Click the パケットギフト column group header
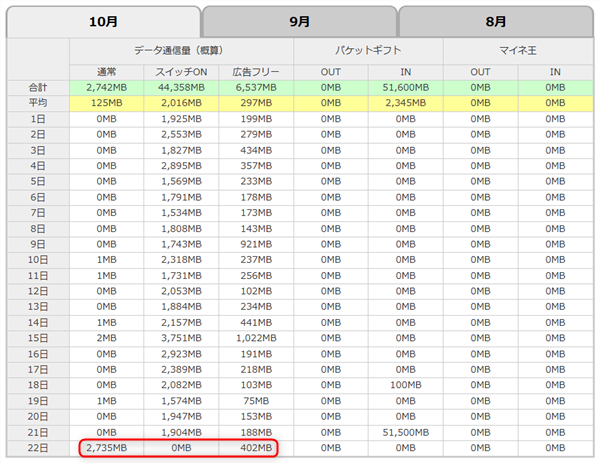Image resolution: width=600 pixels, height=463 pixels. (368, 50)
